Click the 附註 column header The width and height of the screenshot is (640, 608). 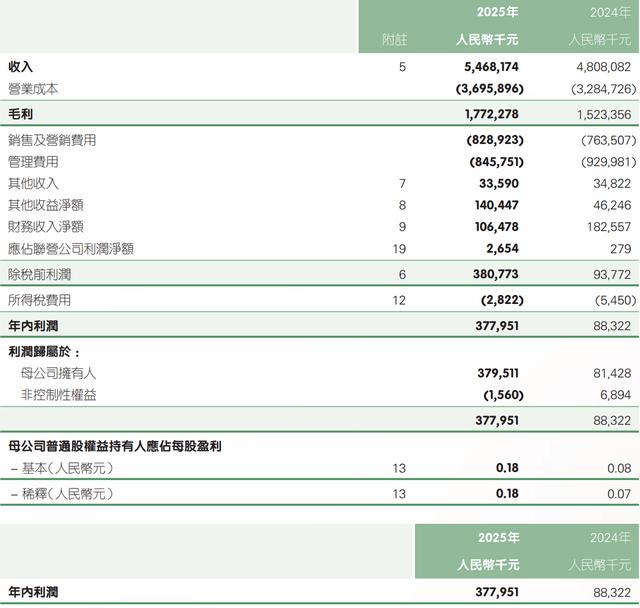click(x=396, y=41)
